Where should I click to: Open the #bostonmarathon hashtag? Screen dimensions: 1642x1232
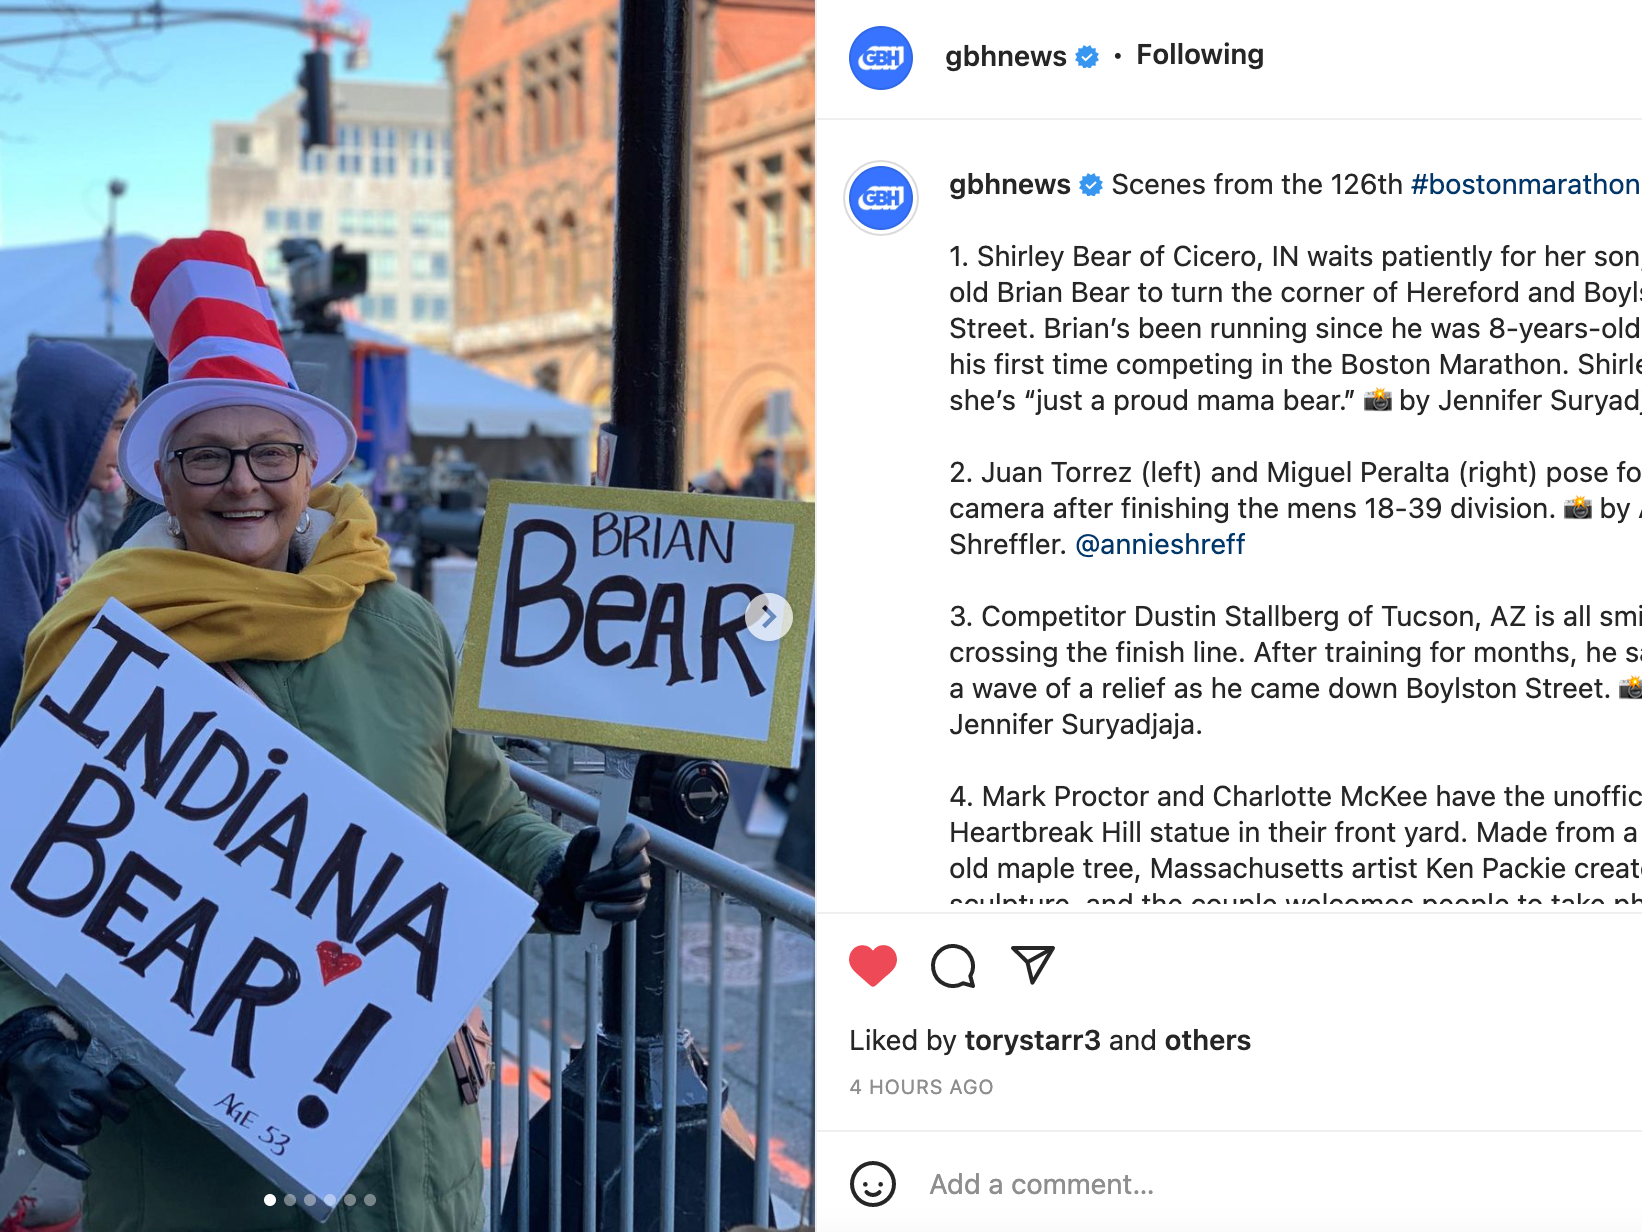[1526, 185]
